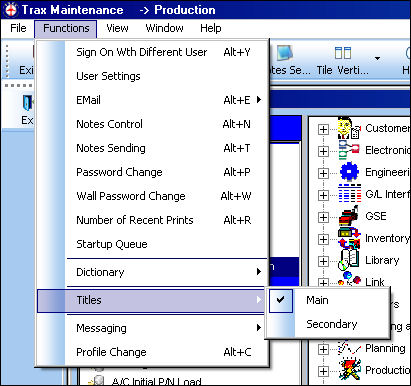Expand the G/L Interface tree node
The image size is (411, 386).
(323, 195)
